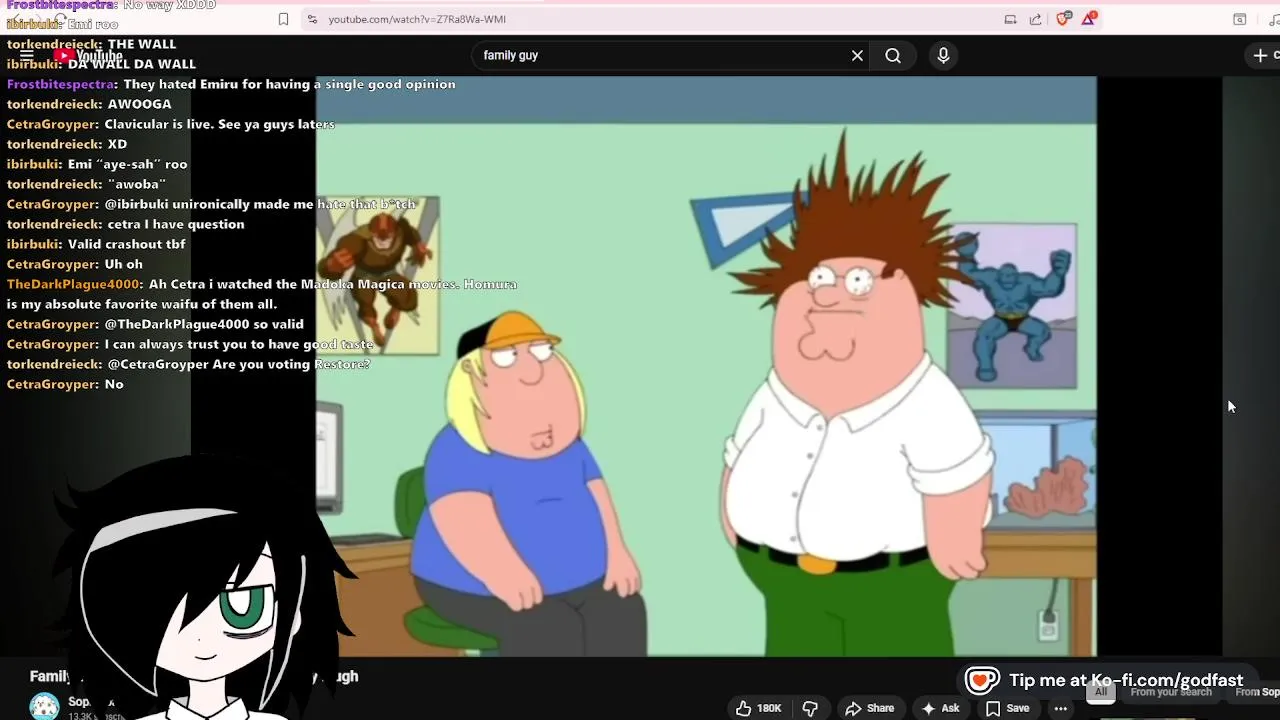Click chat message 'cetra I have question'
Screen dimensions: 1280x720
(176, 224)
